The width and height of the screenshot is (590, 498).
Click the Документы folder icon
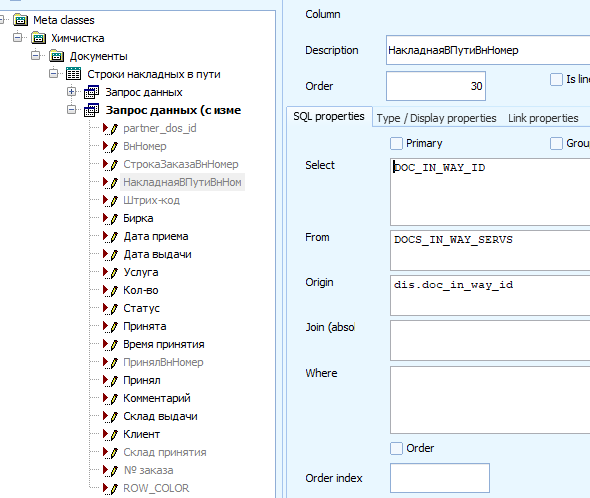coord(56,56)
